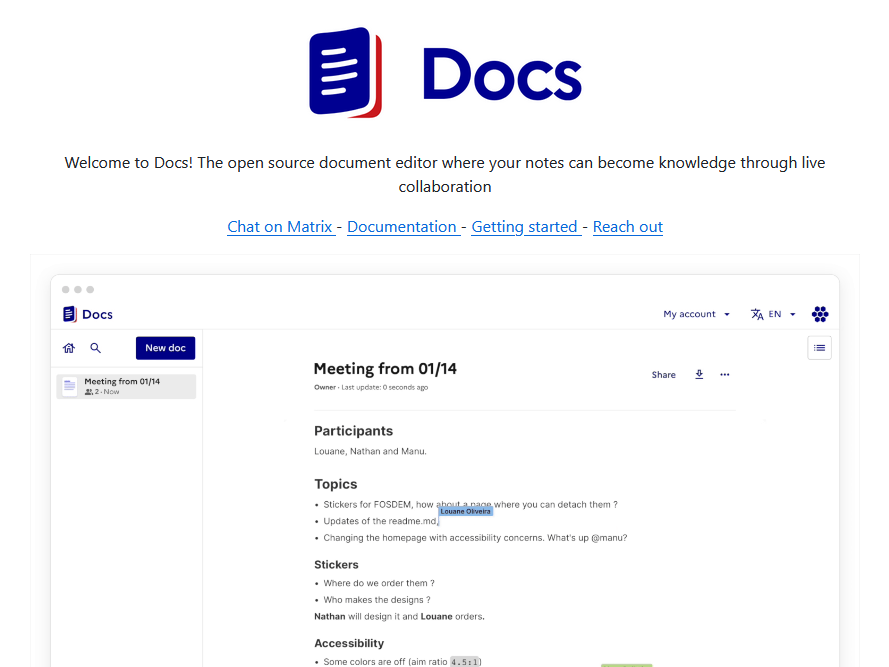Click 'Louane, Nathan and Manu.' text
Viewport: 889px width, 667px height.
pyautogui.click(x=370, y=451)
